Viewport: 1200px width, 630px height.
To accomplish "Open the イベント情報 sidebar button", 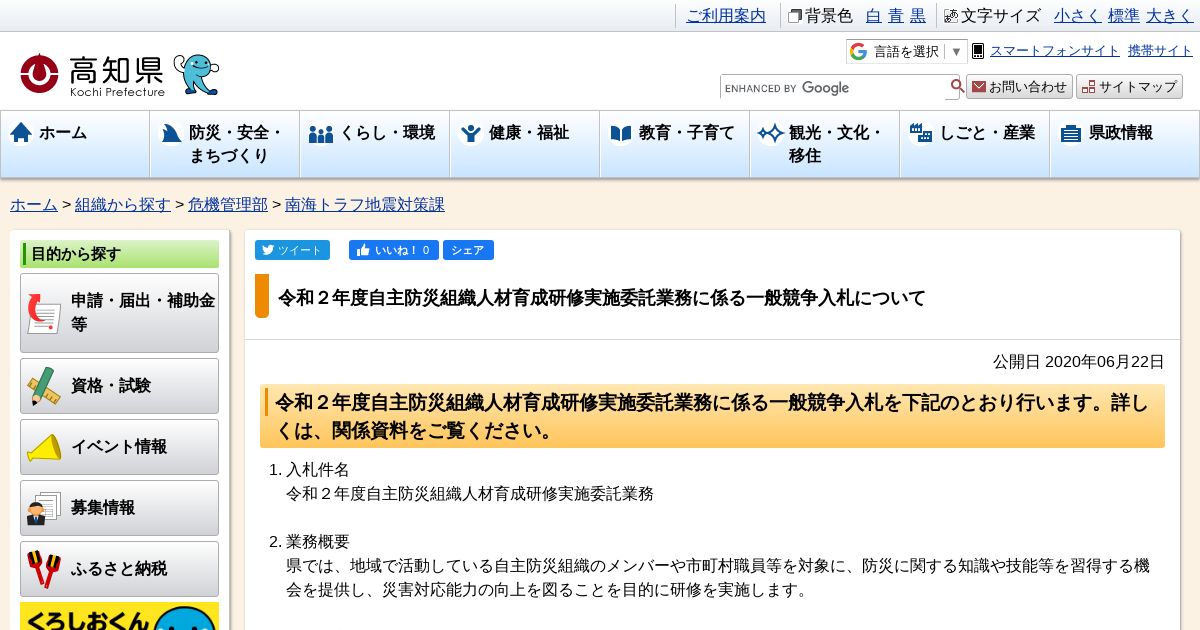I will pyautogui.click(x=119, y=447).
